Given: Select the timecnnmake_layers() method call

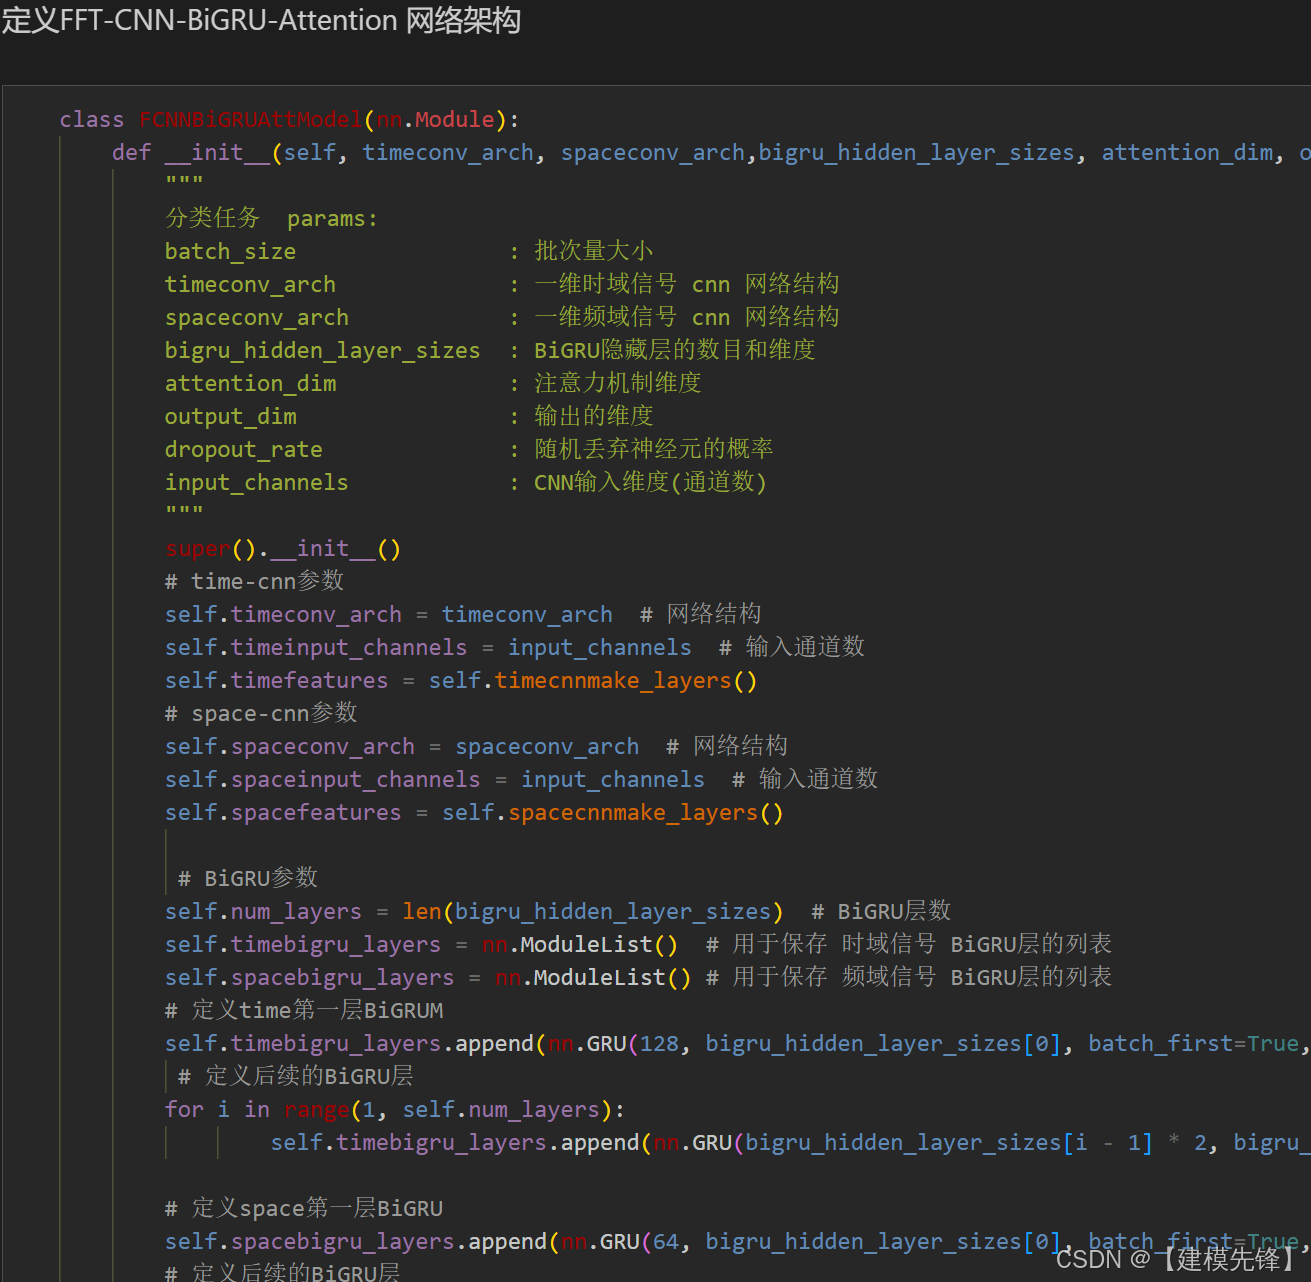Looking at the screenshot, I should point(625,681).
